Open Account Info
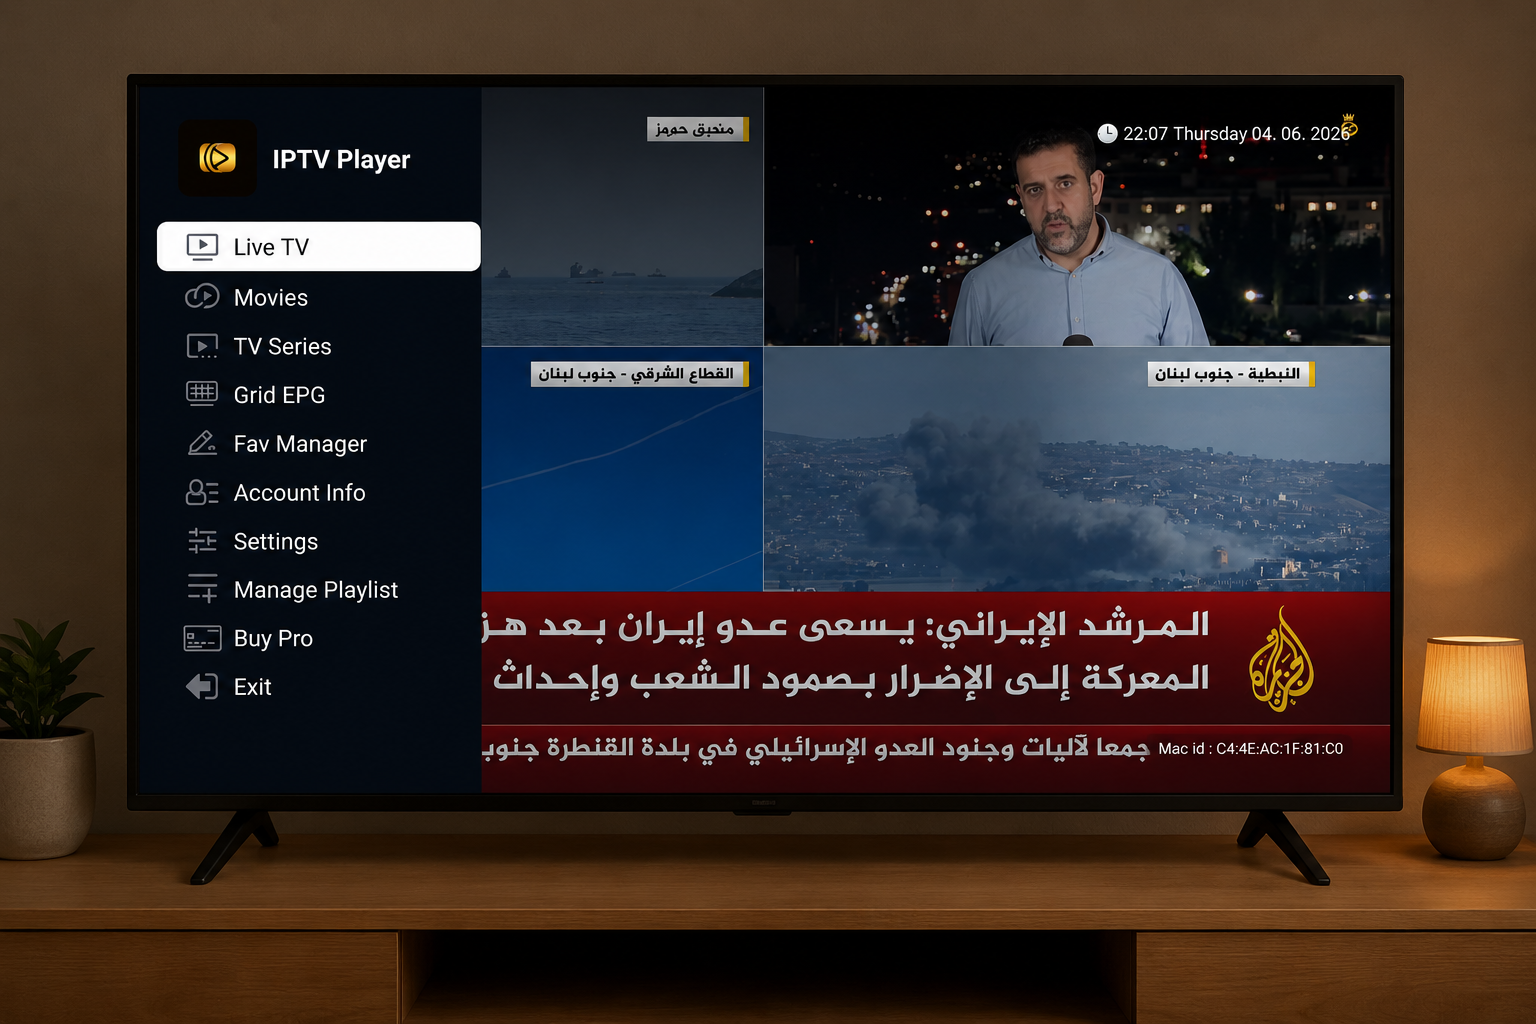The height and width of the screenshot is (1024, 1536). tap(319, 492)
